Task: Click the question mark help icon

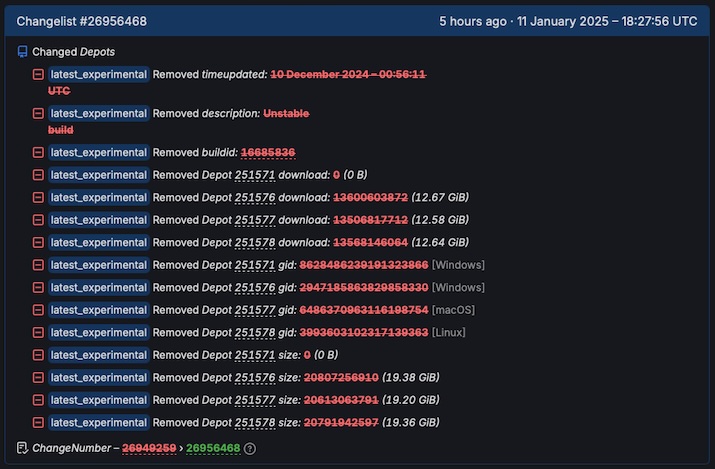Action: tap(250, 449)
